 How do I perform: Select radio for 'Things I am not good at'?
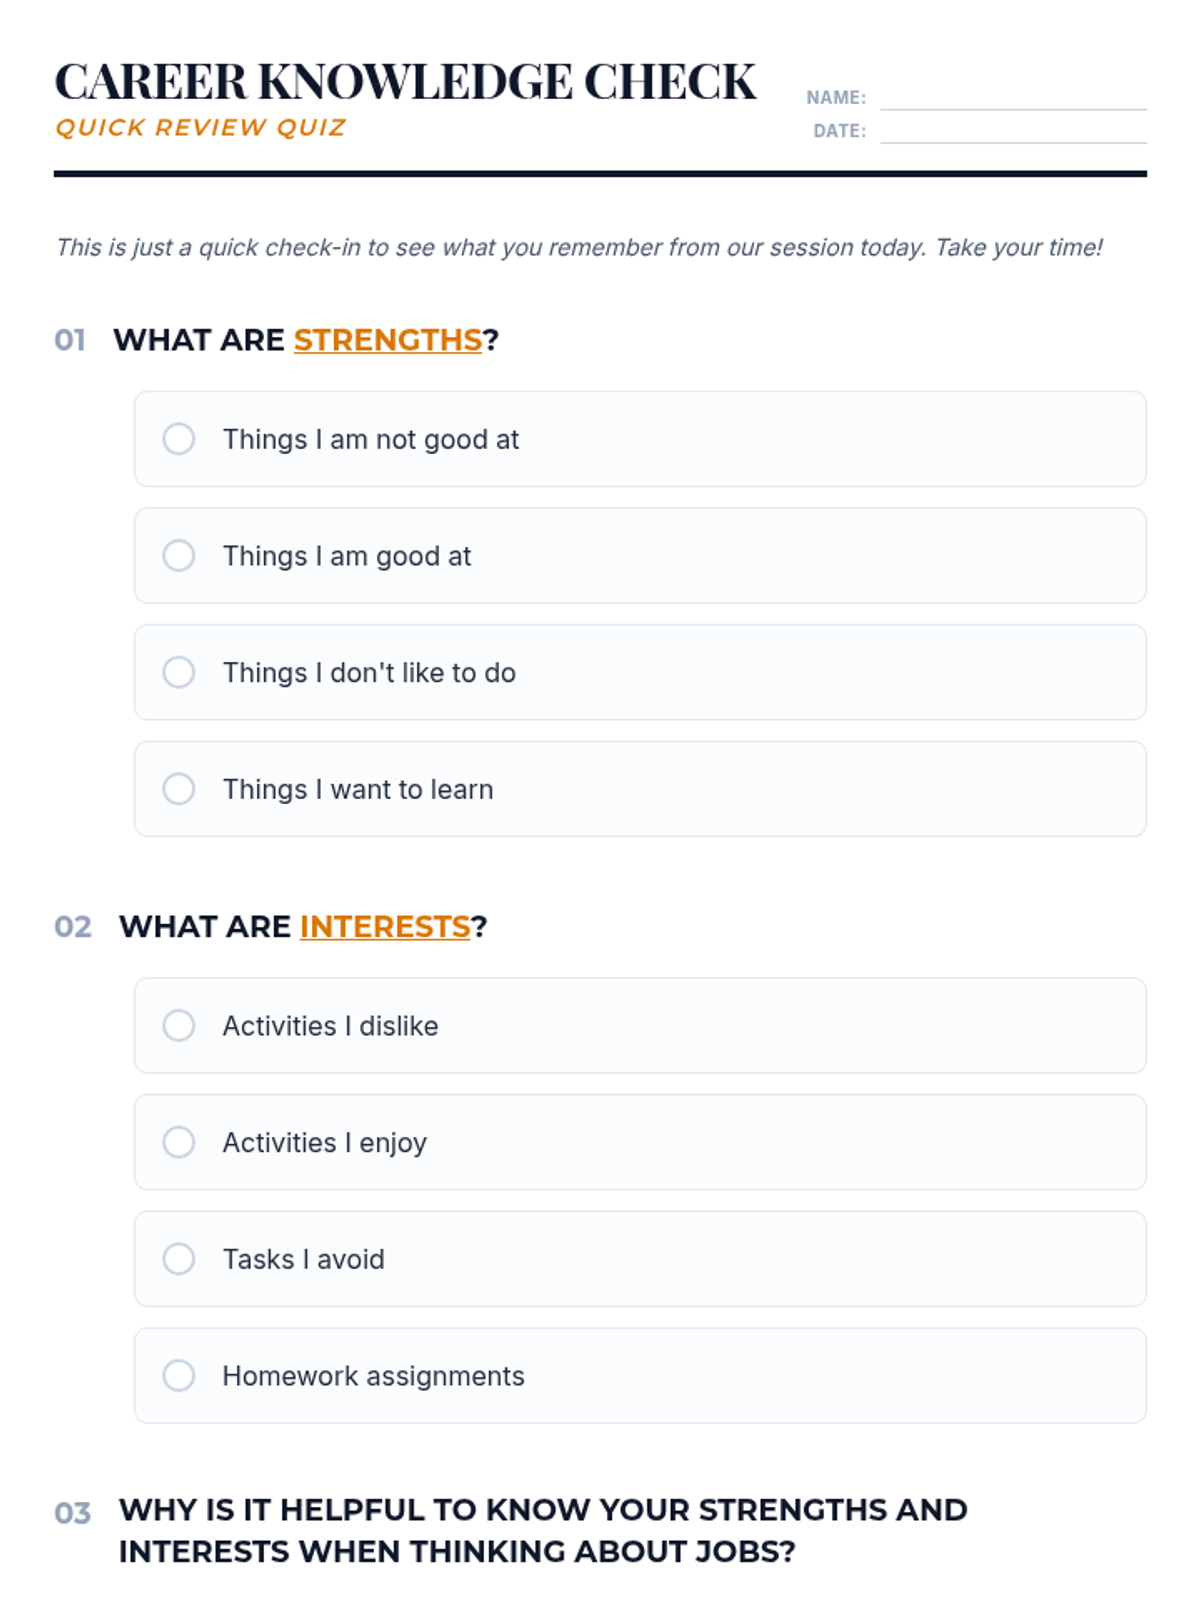tap(179, 439)
